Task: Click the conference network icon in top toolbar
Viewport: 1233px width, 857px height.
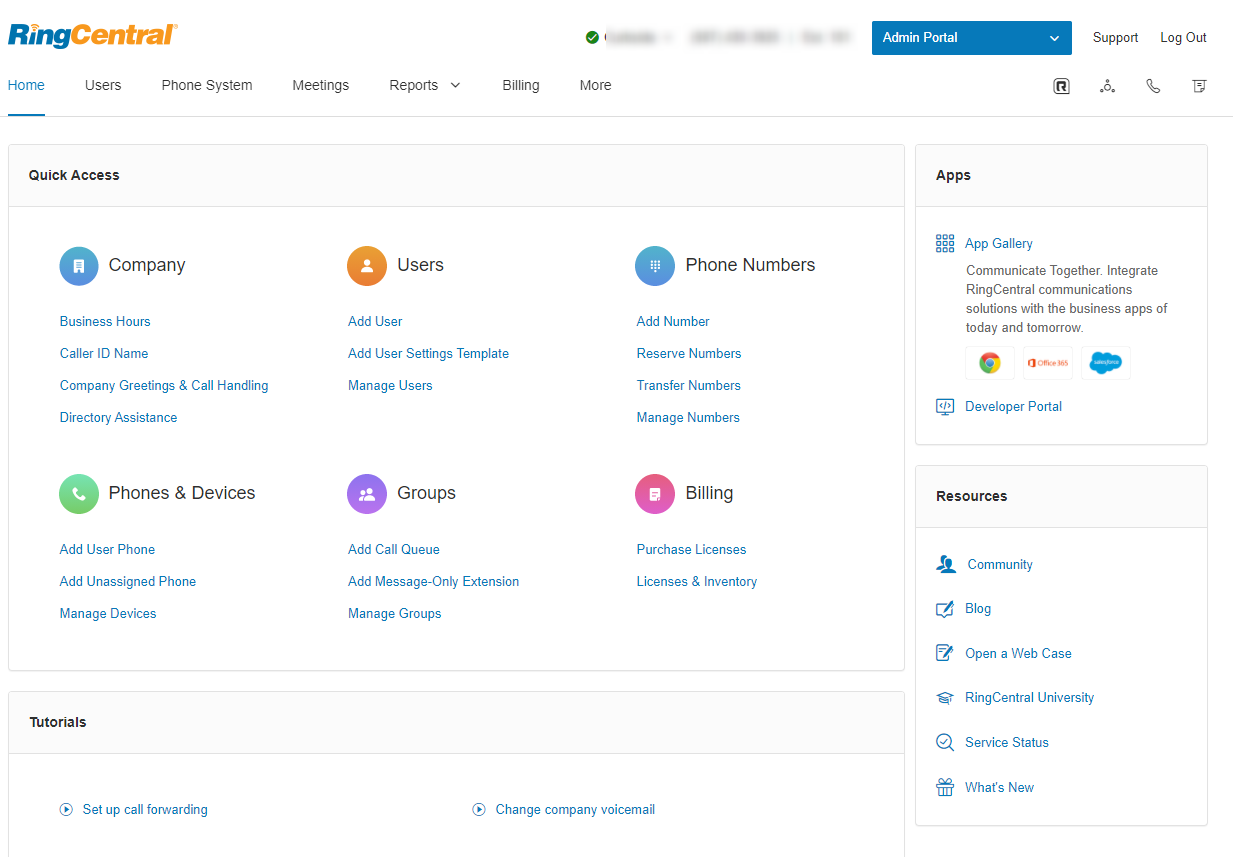Action: [1107, 86]
